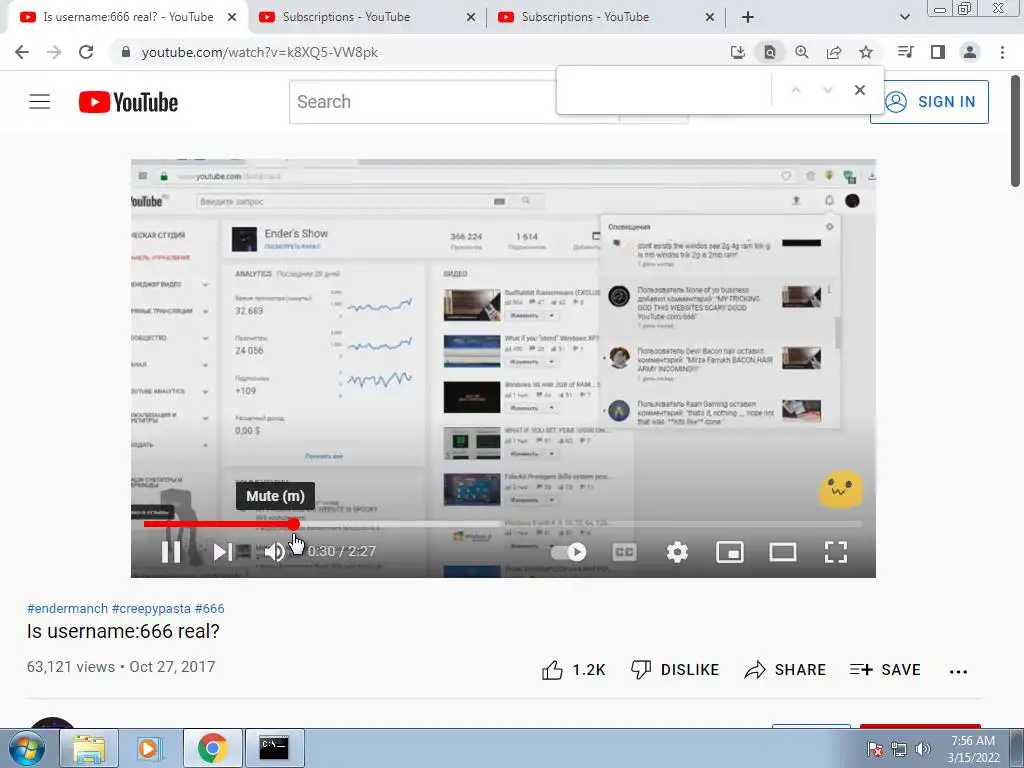Screen dimensions: 1024x768
Task: Go to next find result
Action: click(x=827, y=90)
